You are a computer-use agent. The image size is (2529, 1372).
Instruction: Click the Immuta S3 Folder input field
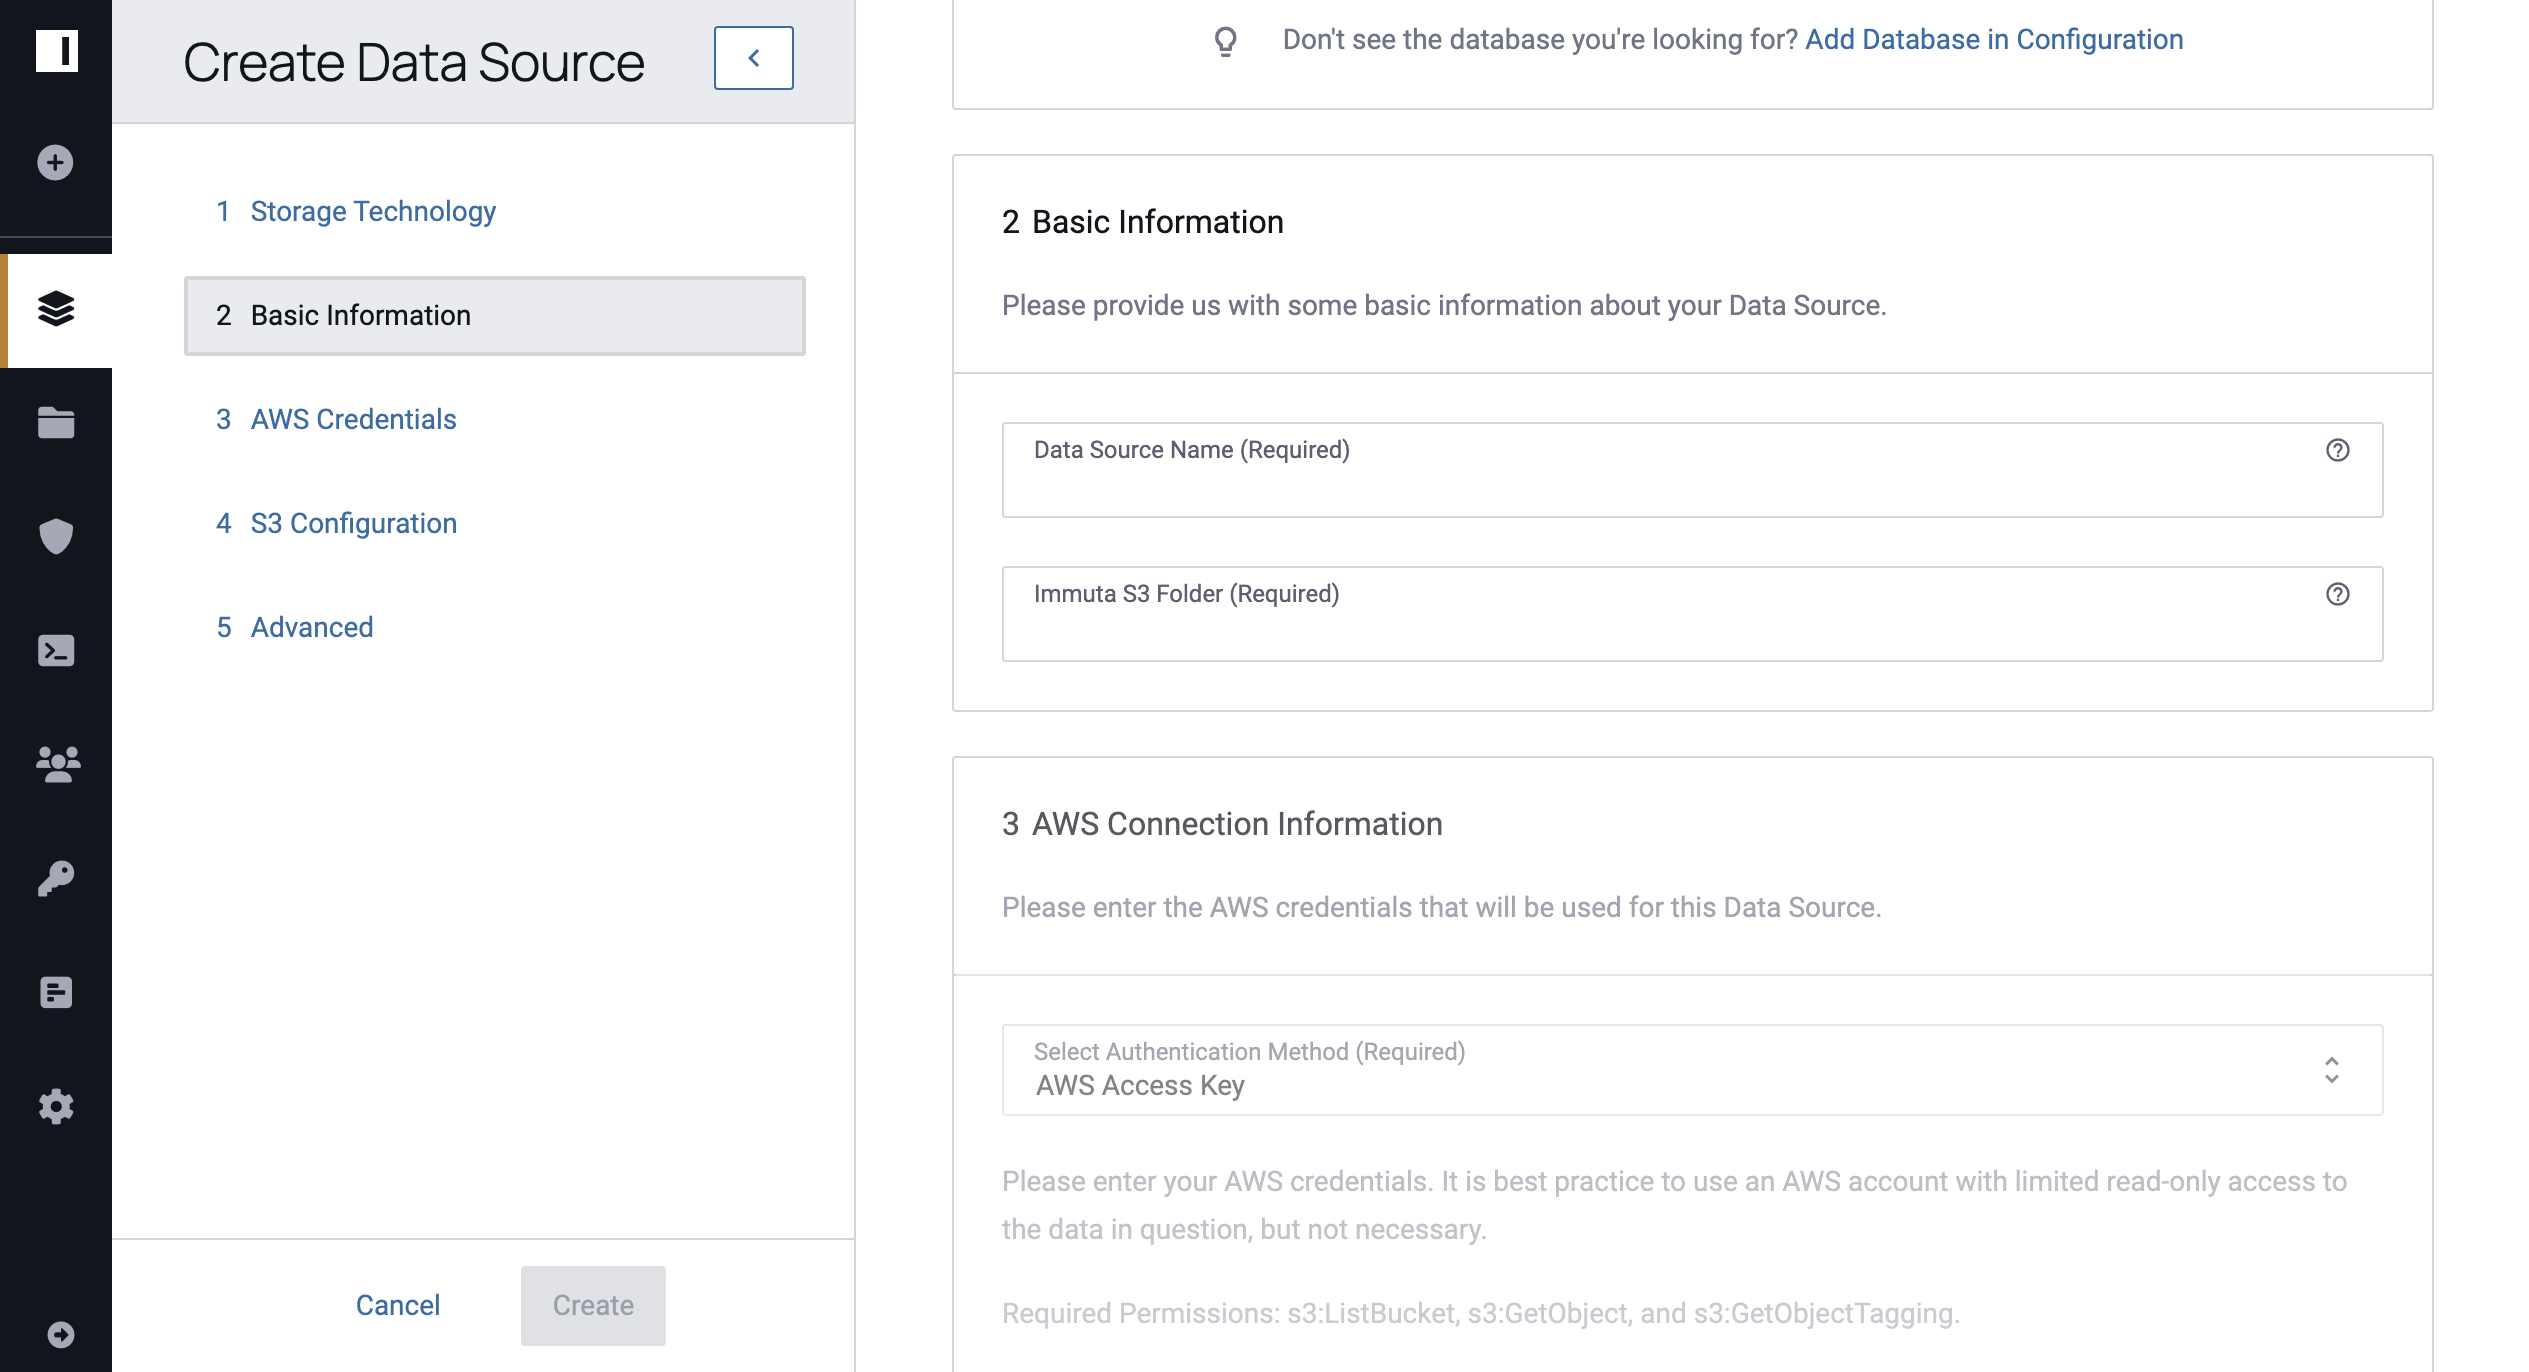(x=1691, y=612)
